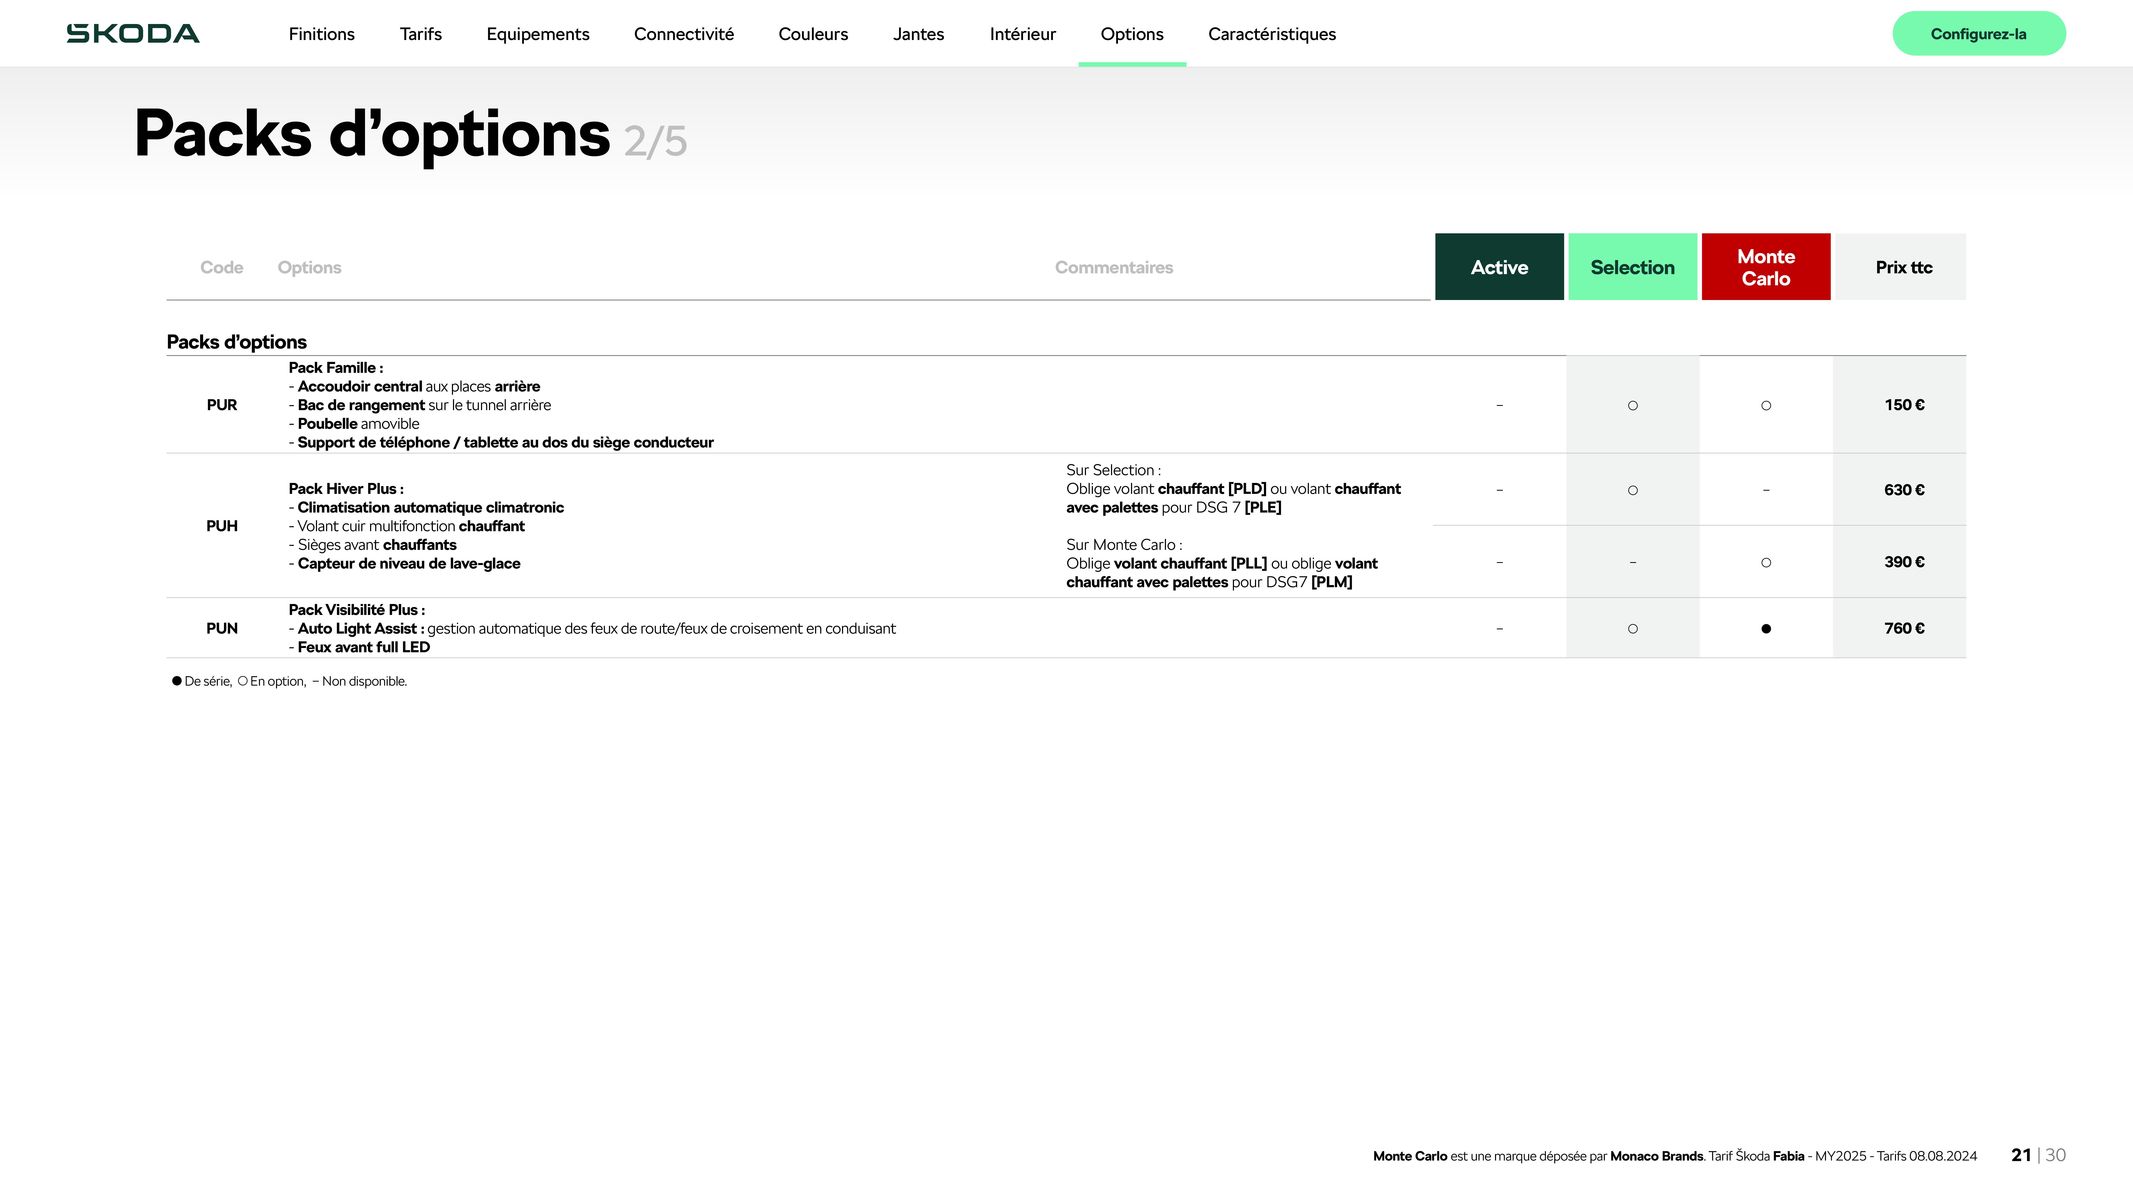Select the PUH code cell

(x=221, y=526)
